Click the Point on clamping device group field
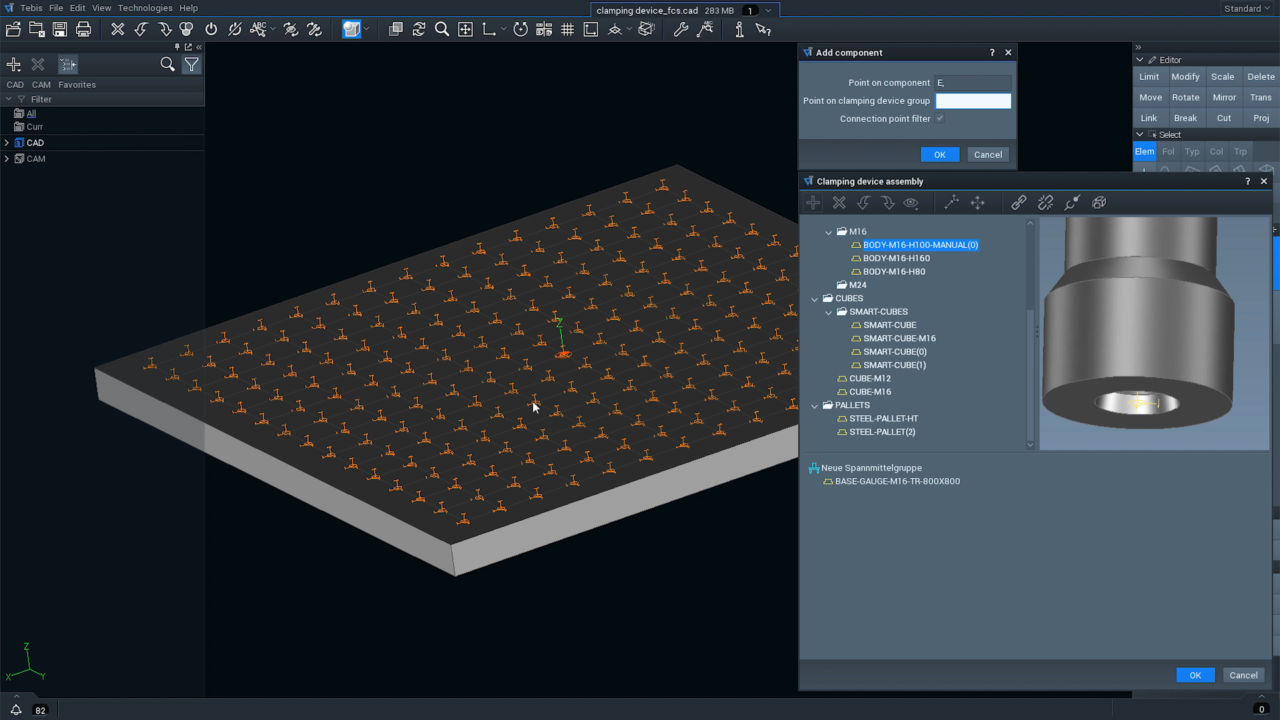 click(x=973, y=101)
